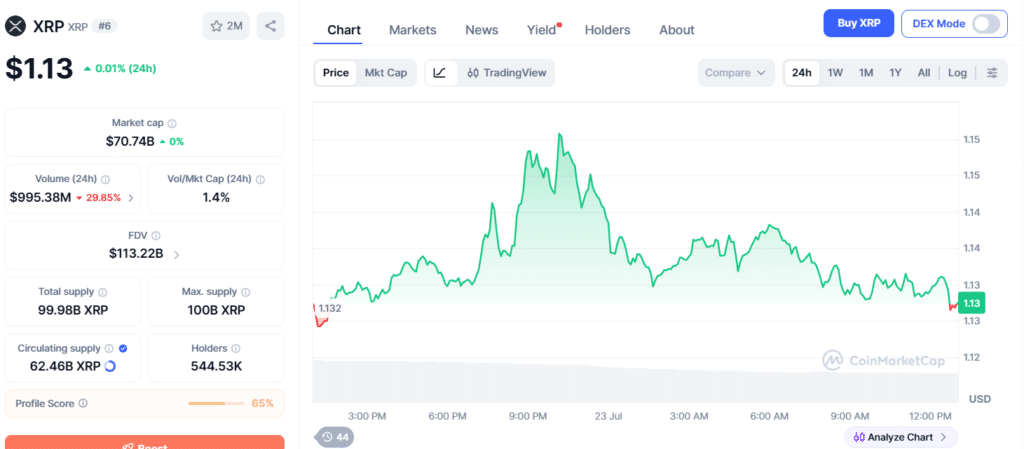Click the 62.46B XRP circulating supply value
This screenshot has height=449, width=1024.
(65, 366)
